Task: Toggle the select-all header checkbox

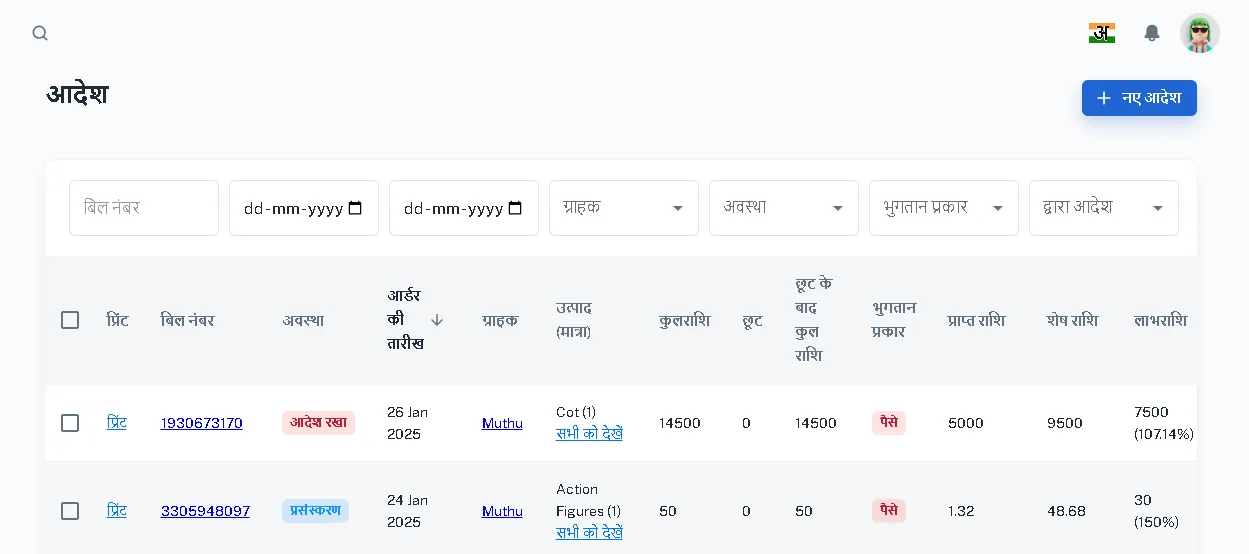Action: (x=70, y=320)
